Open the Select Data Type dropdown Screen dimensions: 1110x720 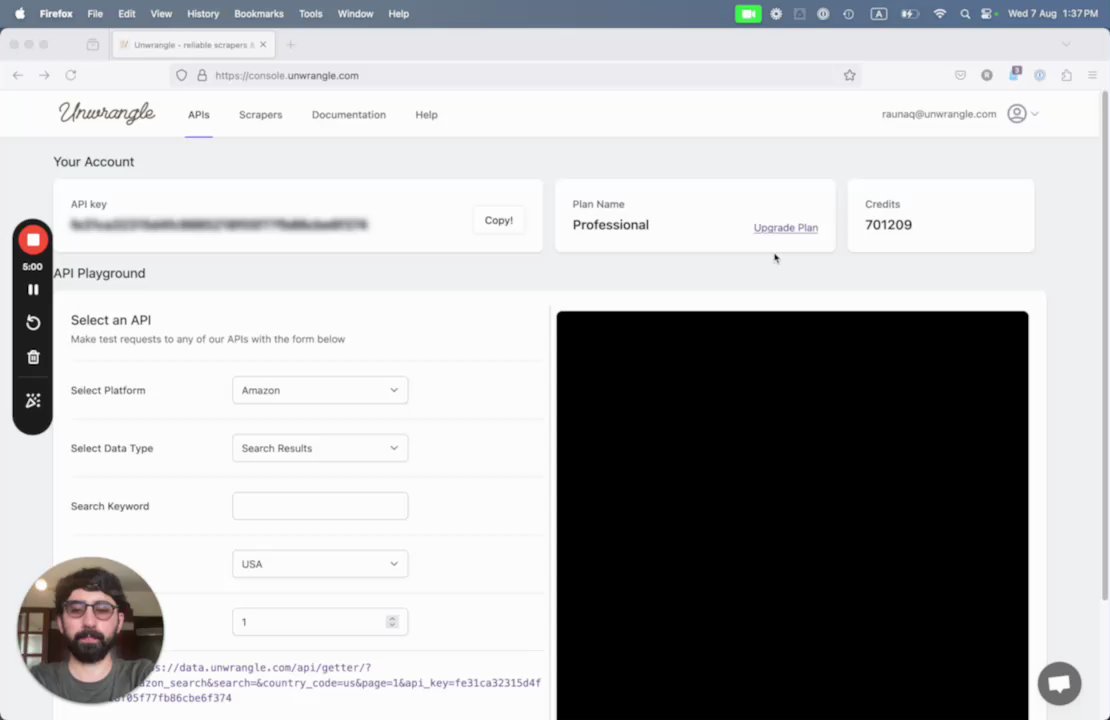point(320,448)
